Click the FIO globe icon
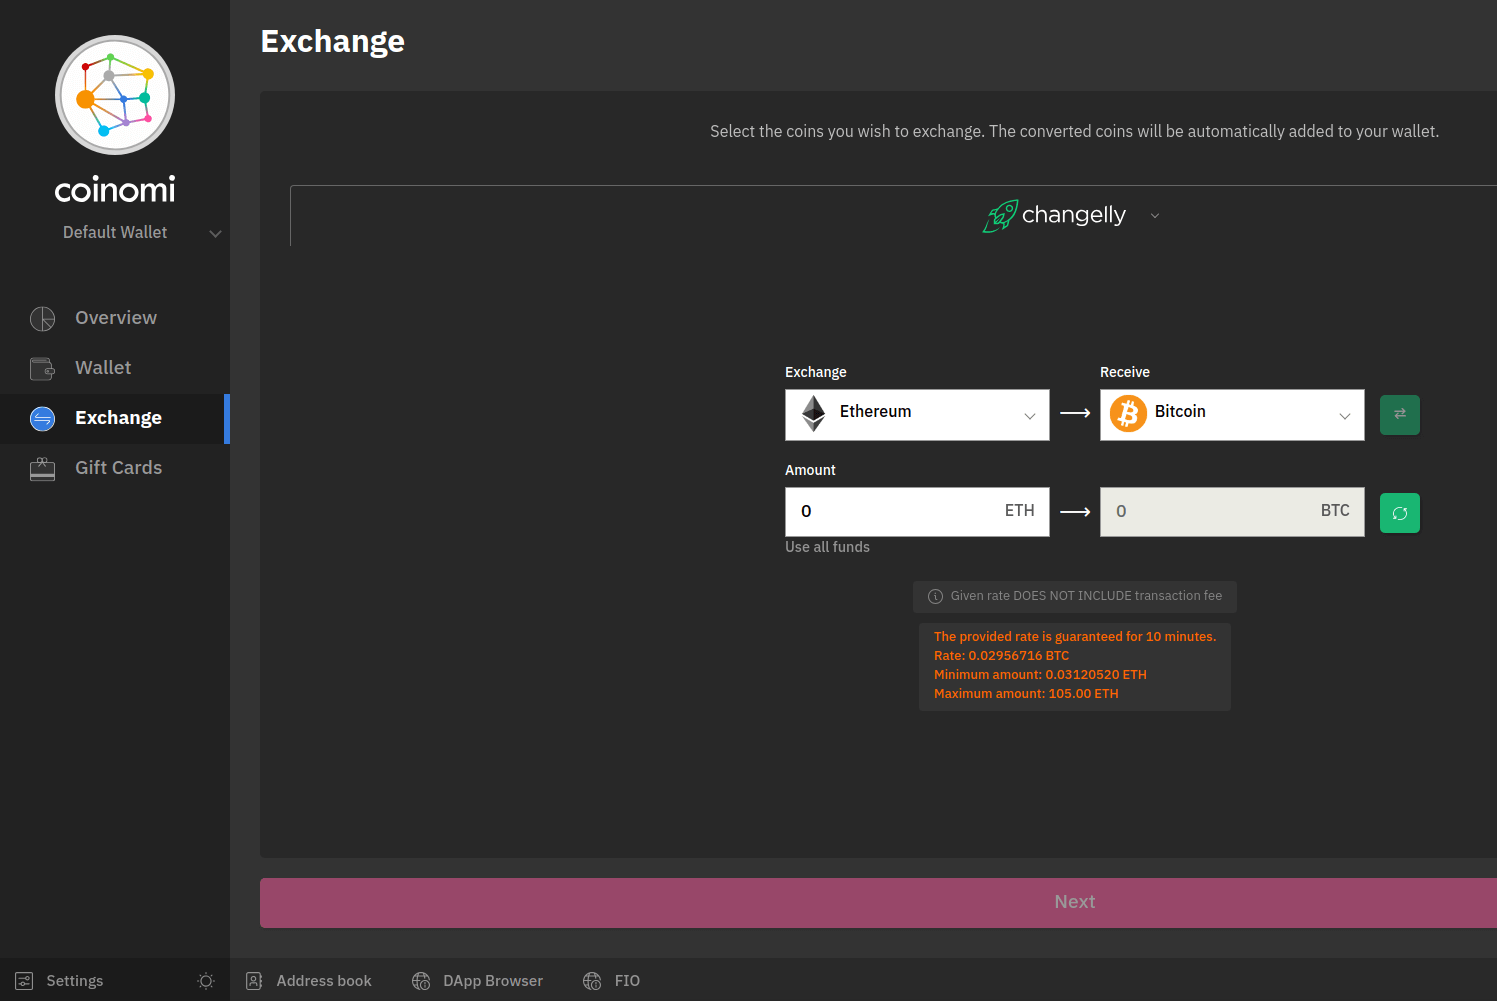 pyautogui.click(x=590, y=980)
